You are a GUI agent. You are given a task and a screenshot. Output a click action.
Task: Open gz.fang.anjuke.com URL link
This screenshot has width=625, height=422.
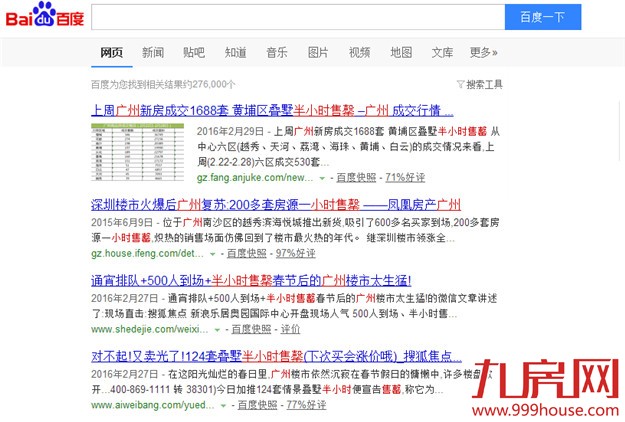tap(255, 178)
